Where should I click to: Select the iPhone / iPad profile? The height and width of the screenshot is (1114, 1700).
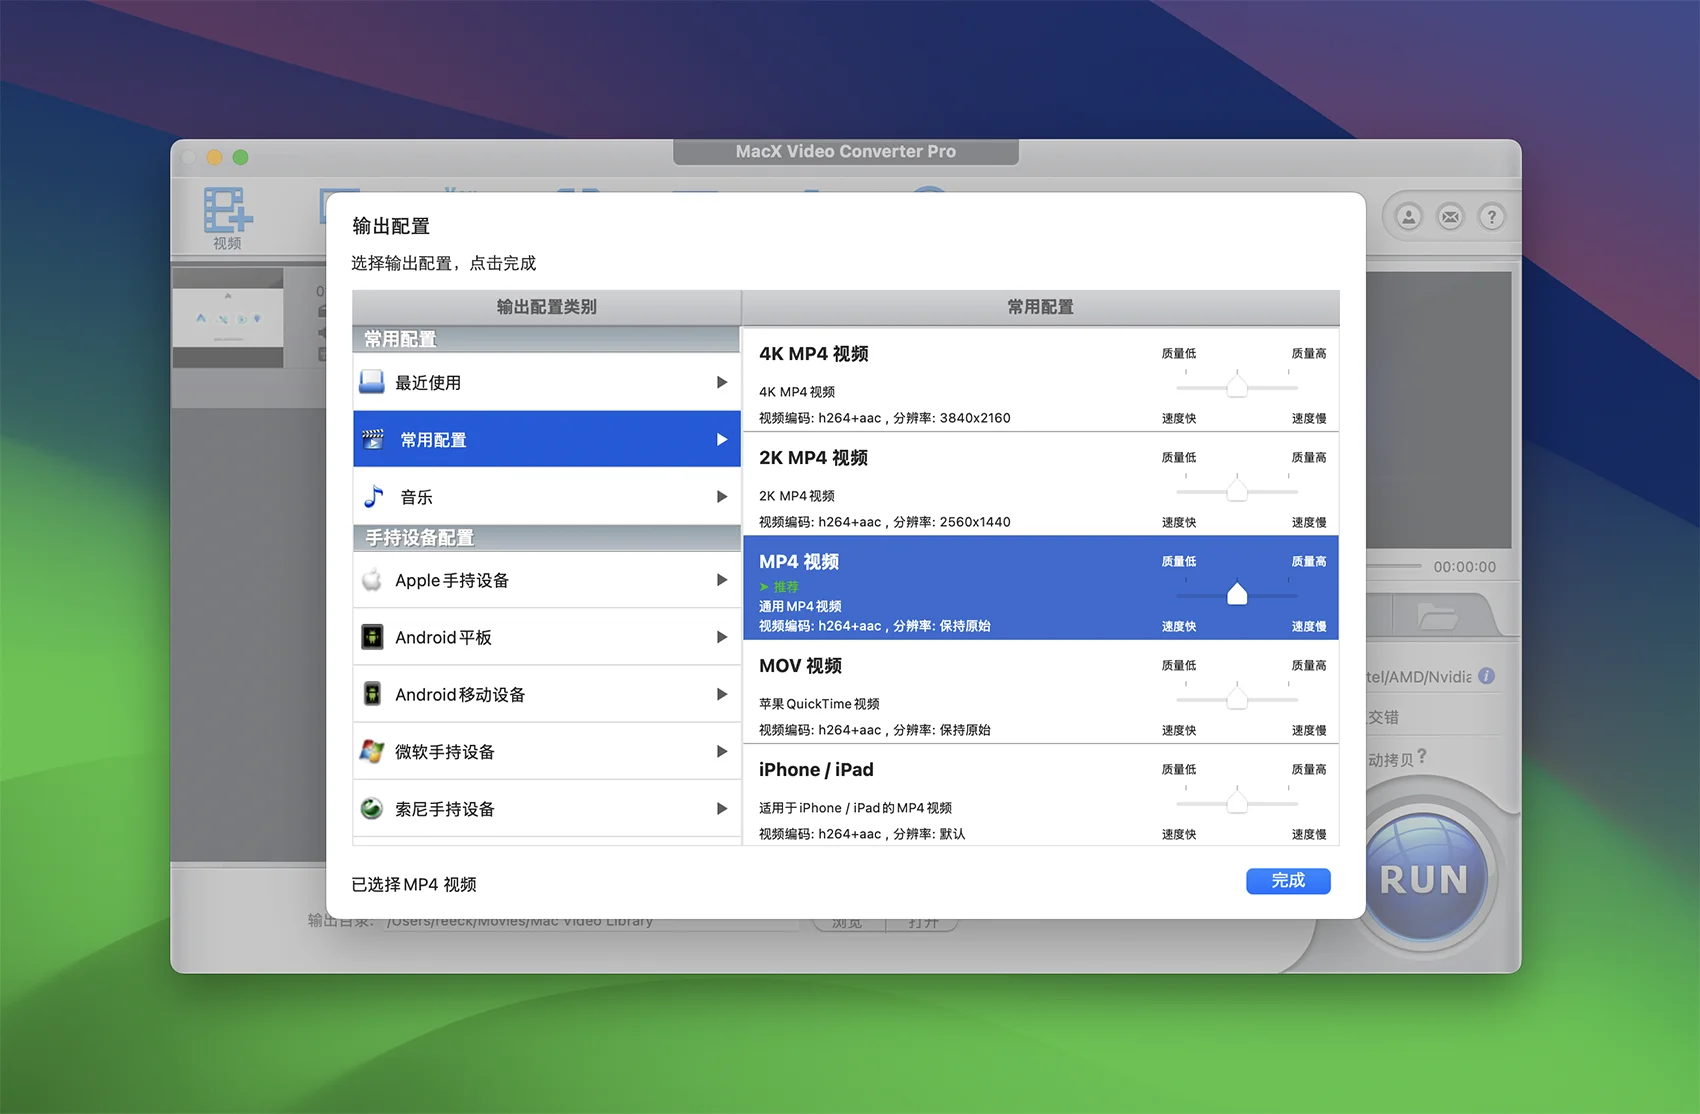pos(1041,796)
